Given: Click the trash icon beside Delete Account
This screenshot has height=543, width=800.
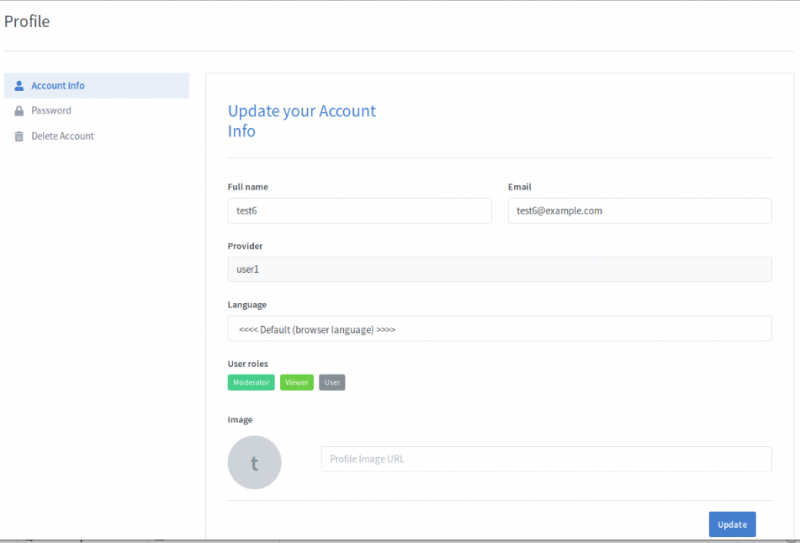Looking at the screenshot, I should (19, 136).
